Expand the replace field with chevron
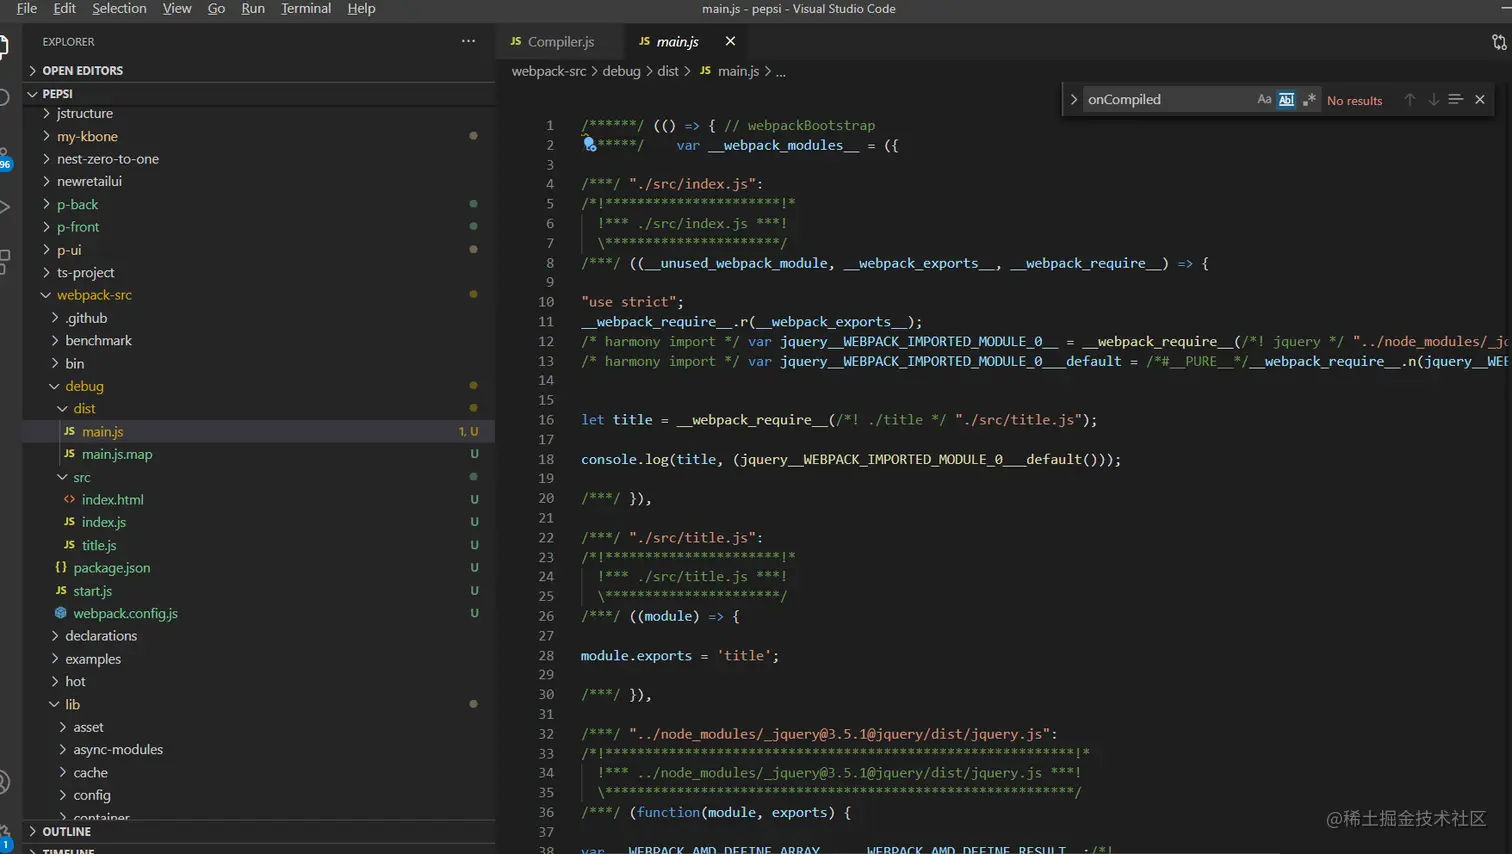Screen dimensions: 1512x854 1073,99
